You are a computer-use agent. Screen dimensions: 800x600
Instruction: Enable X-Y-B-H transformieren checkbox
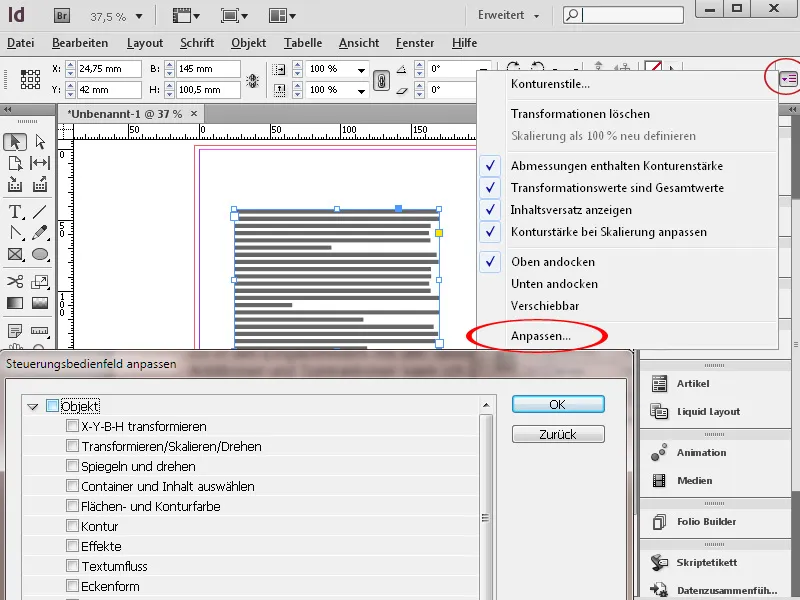tap(72, 426)
